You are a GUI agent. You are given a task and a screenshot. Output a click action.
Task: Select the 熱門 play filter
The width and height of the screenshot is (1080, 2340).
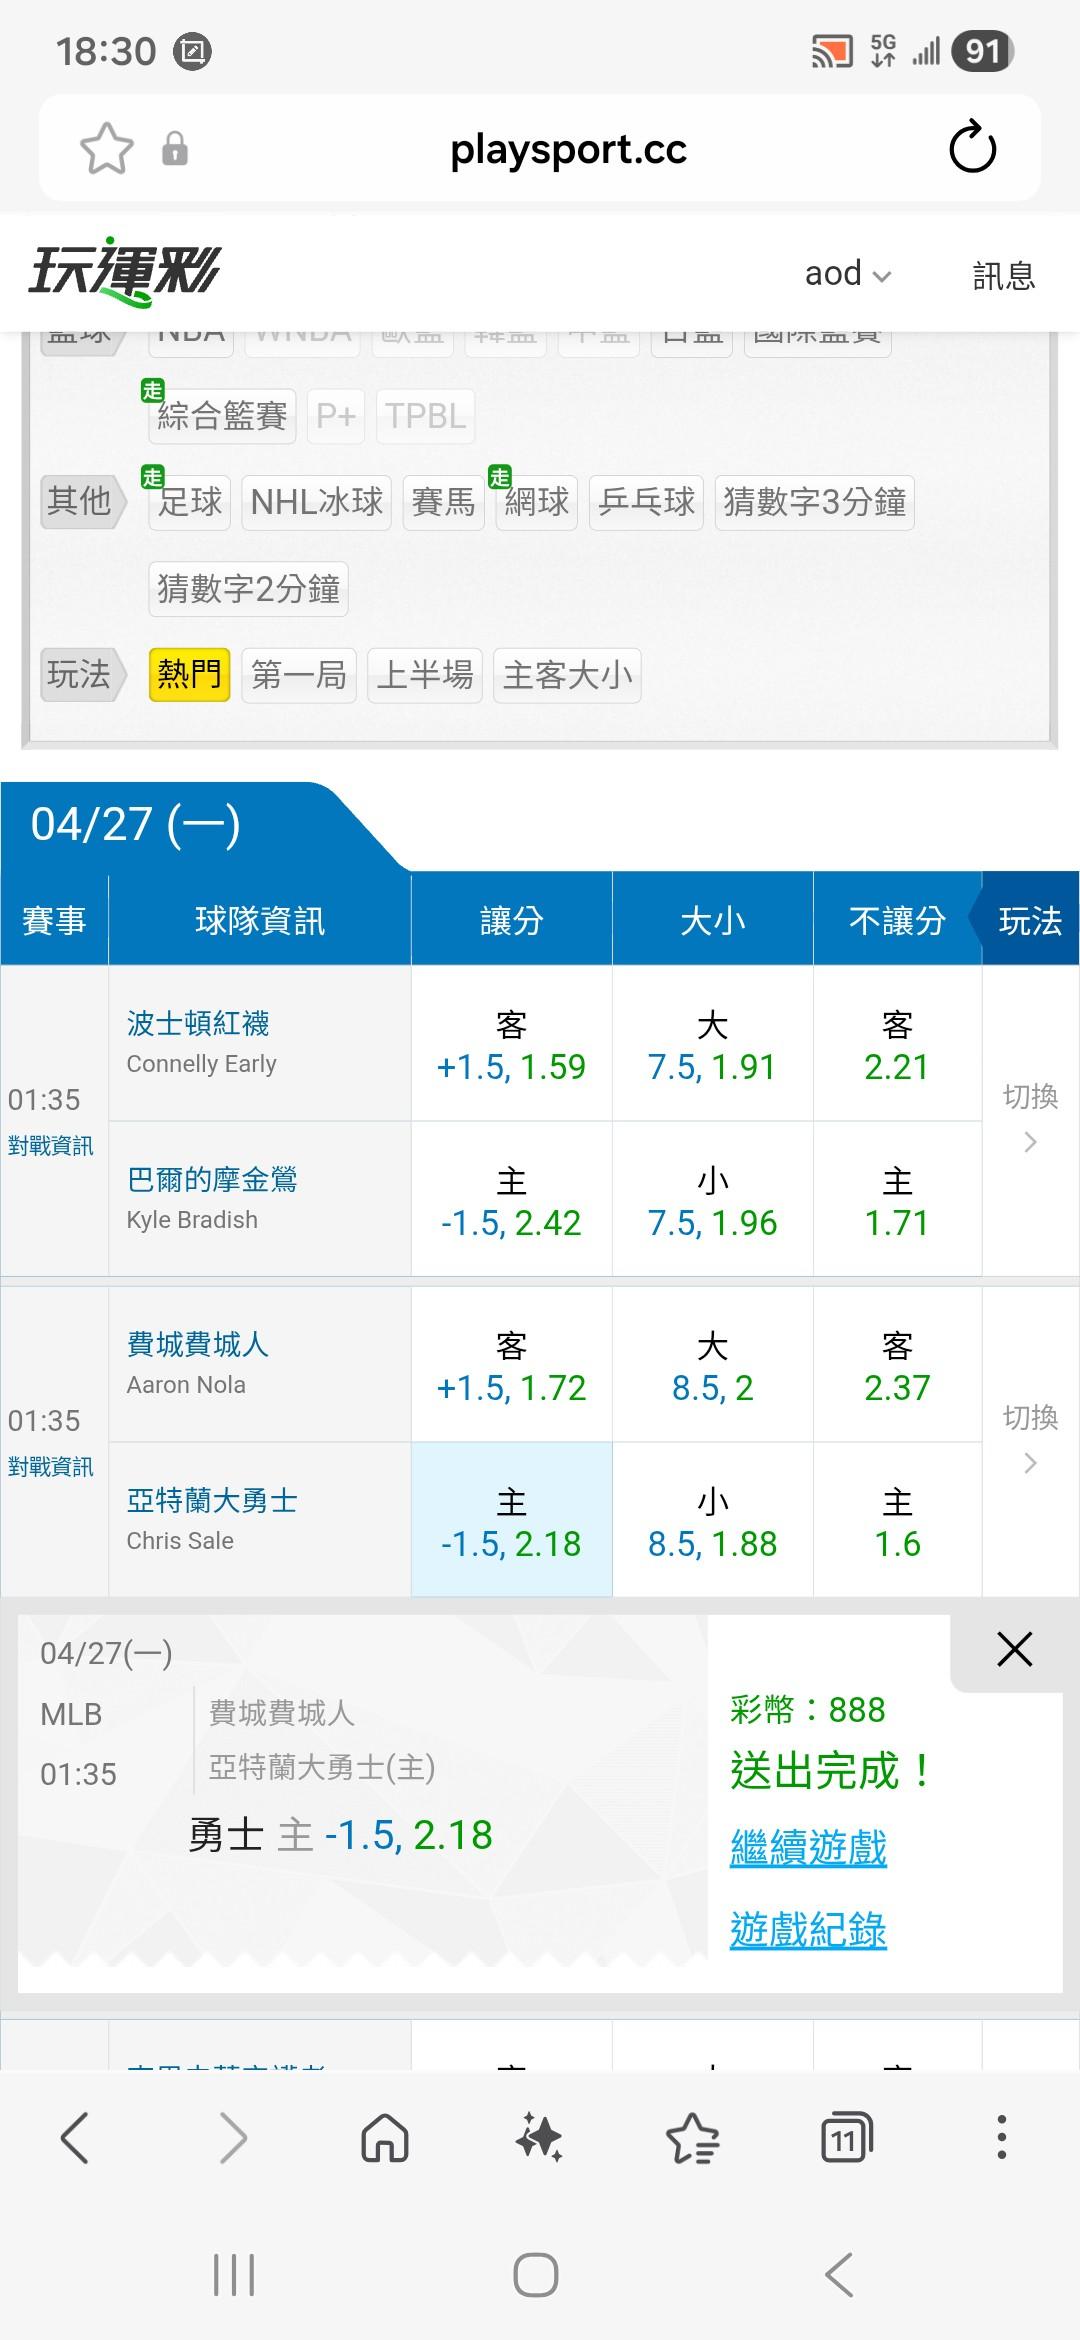point(190,675)
